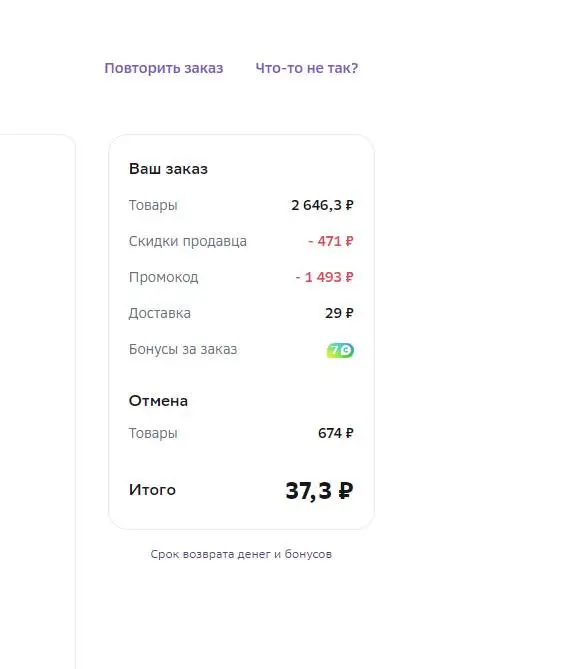Image resolution: width=578 pixels, height=669 pixels.
Task: Click the Бонусы за заказ label
Action: point(183,349)
